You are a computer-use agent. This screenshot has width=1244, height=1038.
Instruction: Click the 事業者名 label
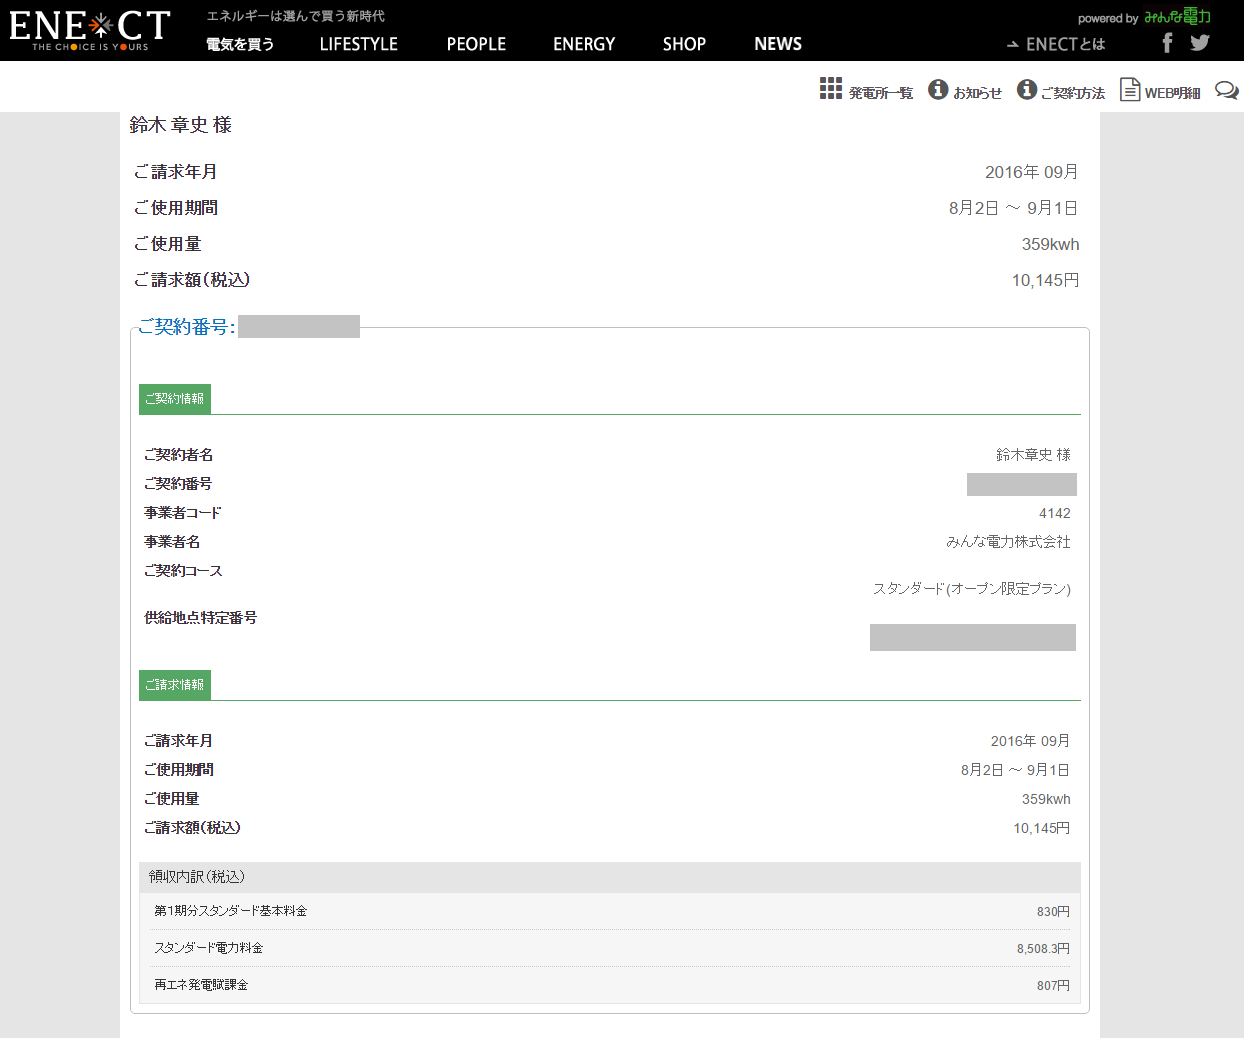(172, 542)
